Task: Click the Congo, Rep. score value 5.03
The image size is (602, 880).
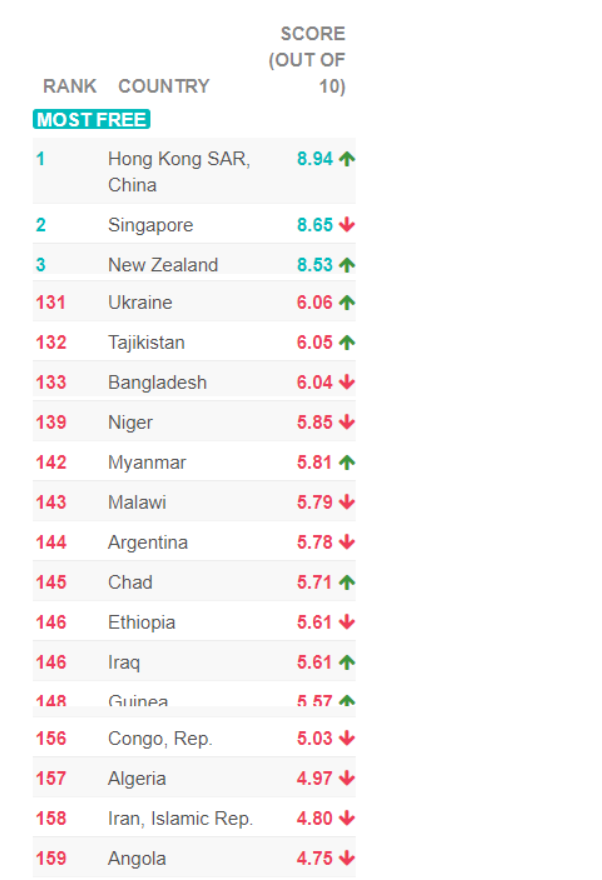Action: 315,738
